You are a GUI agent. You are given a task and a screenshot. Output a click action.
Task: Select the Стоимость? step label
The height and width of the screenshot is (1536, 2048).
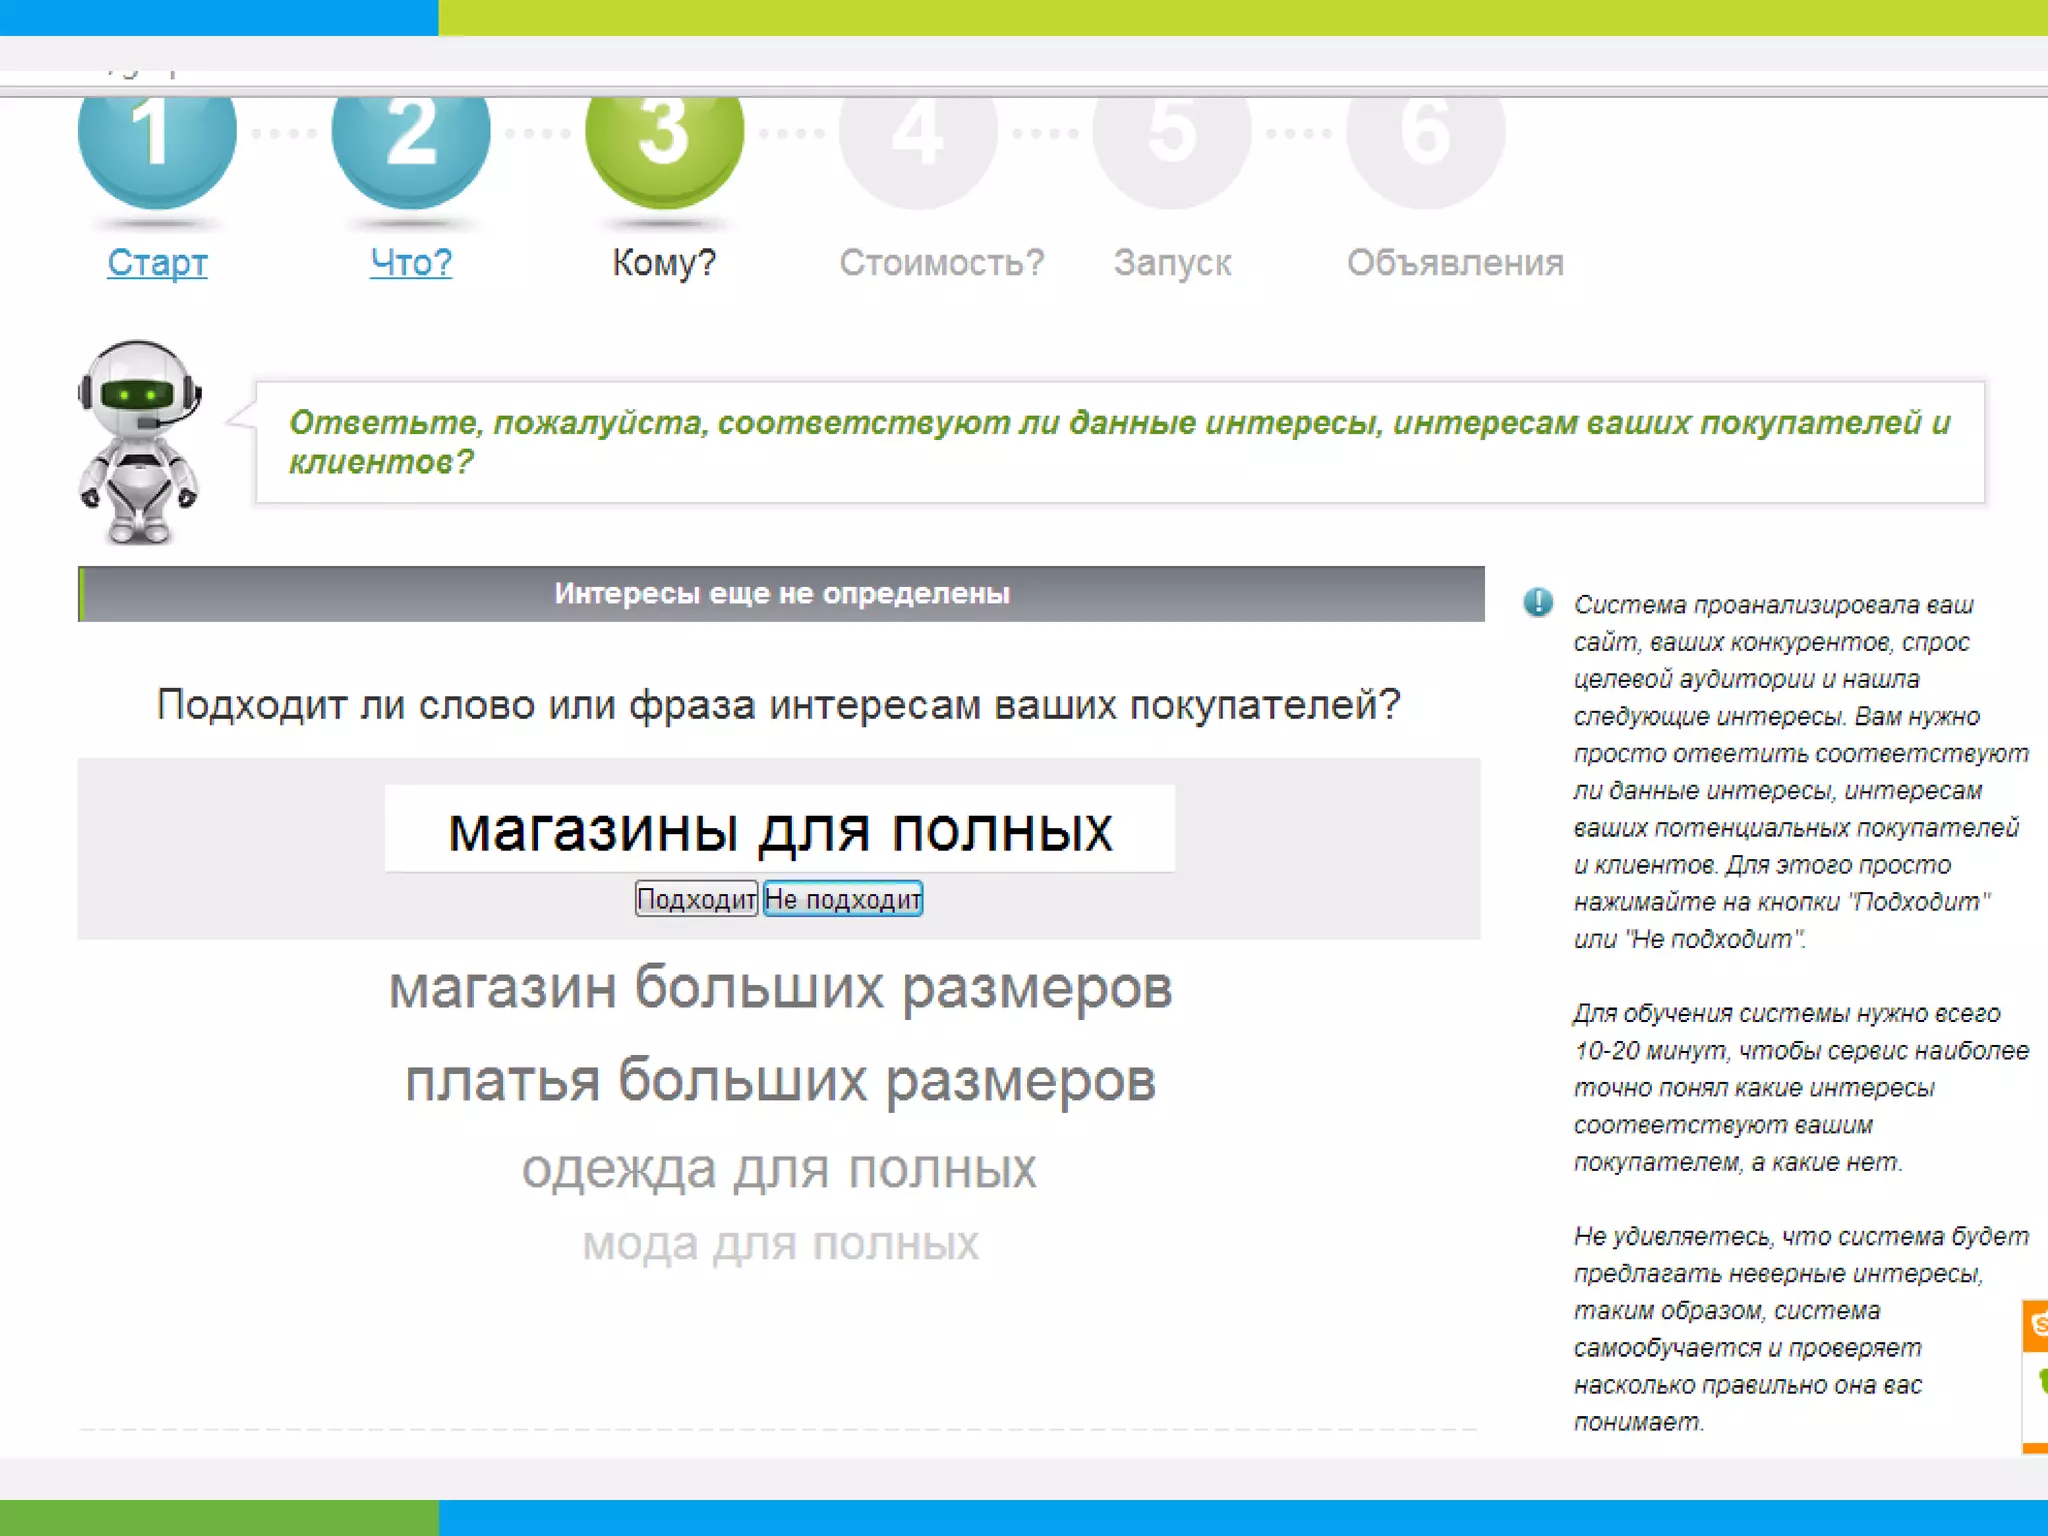tap(941, 263)
